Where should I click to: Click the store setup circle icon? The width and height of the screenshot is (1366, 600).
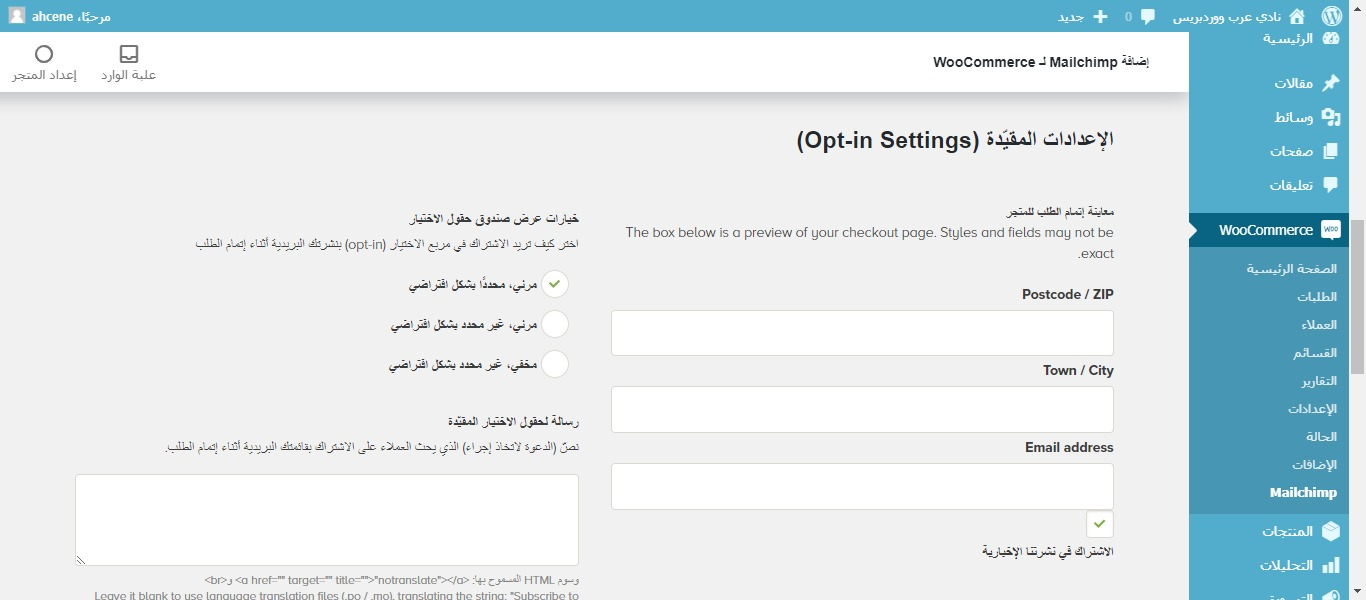click(44, 54)
